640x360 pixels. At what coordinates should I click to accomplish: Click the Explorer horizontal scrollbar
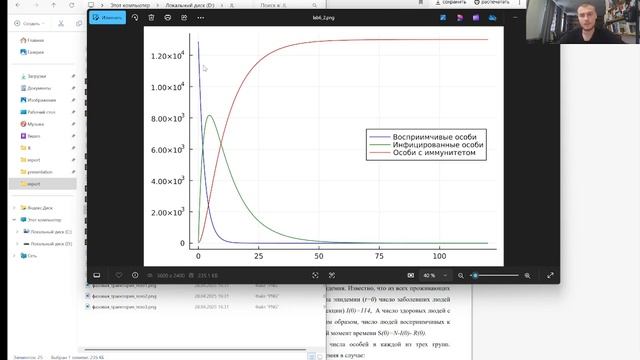(195, 349)
